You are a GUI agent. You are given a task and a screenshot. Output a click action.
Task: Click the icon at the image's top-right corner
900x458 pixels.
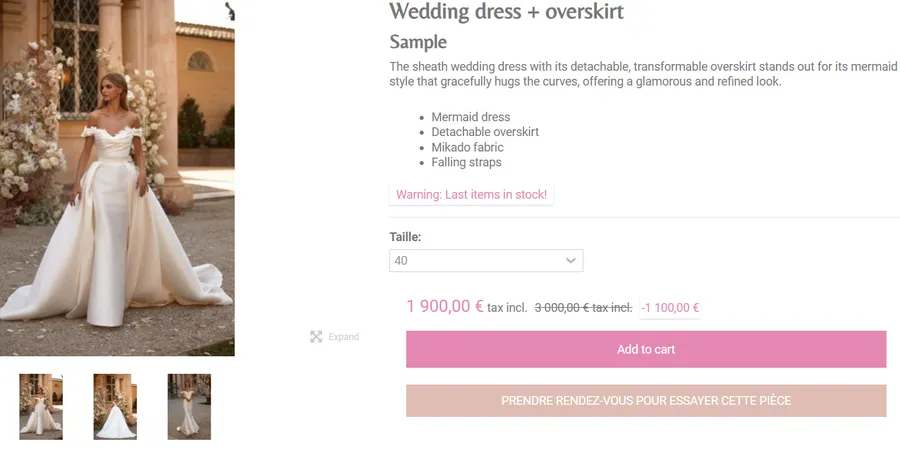[230, 11]
